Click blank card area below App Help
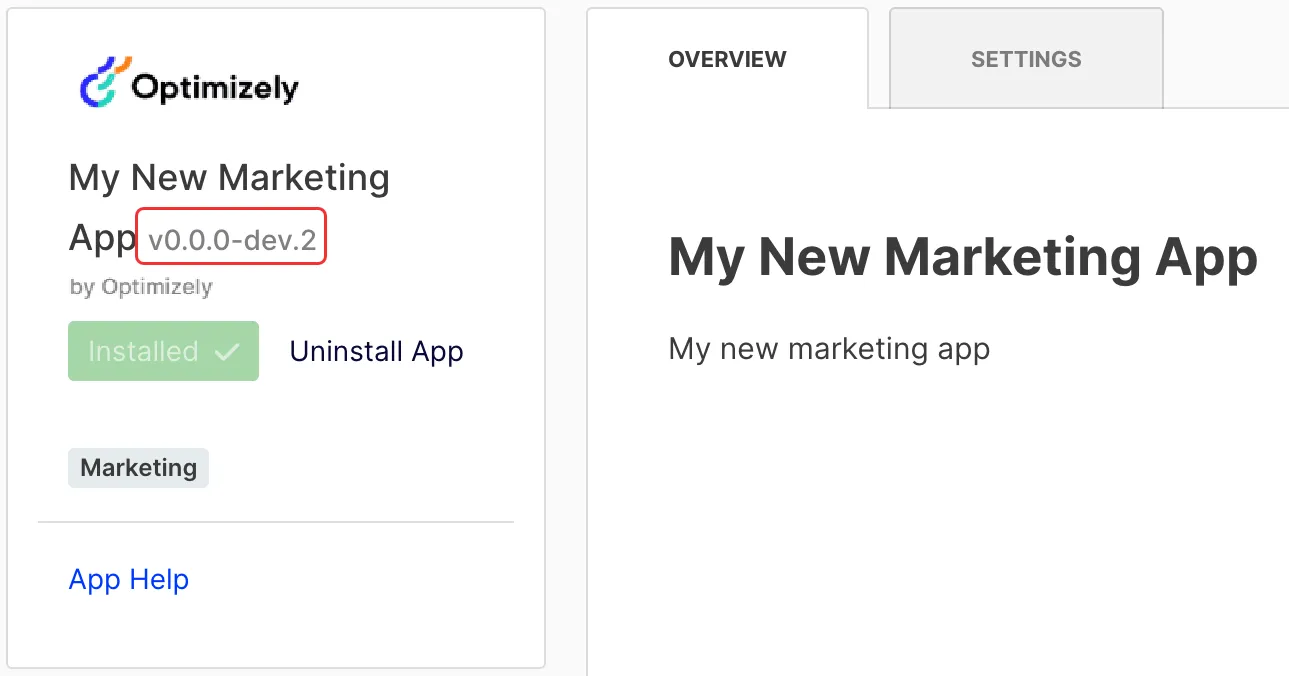The image size is (1289, 676). coord(276,632)
